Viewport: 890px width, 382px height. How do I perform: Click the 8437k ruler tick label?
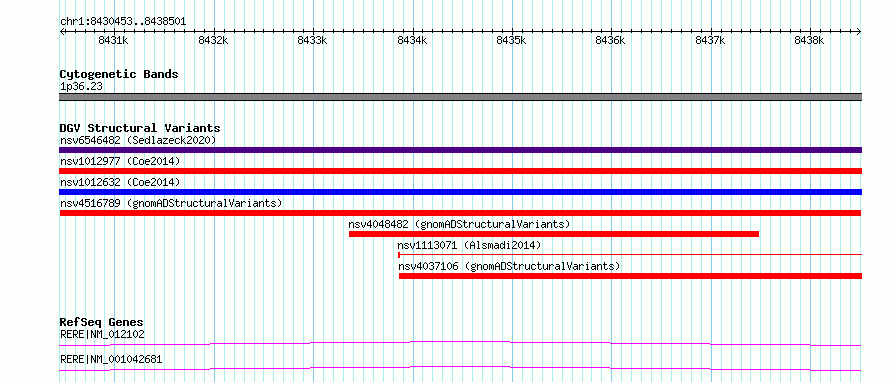tap(710, 40)
